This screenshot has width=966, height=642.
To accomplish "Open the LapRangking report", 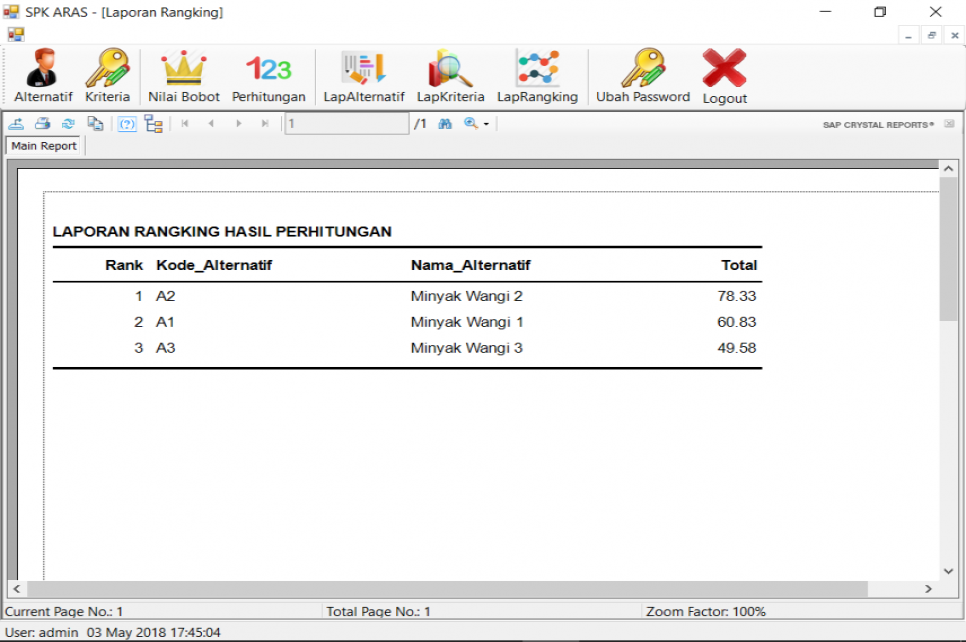I will point(537,77).
